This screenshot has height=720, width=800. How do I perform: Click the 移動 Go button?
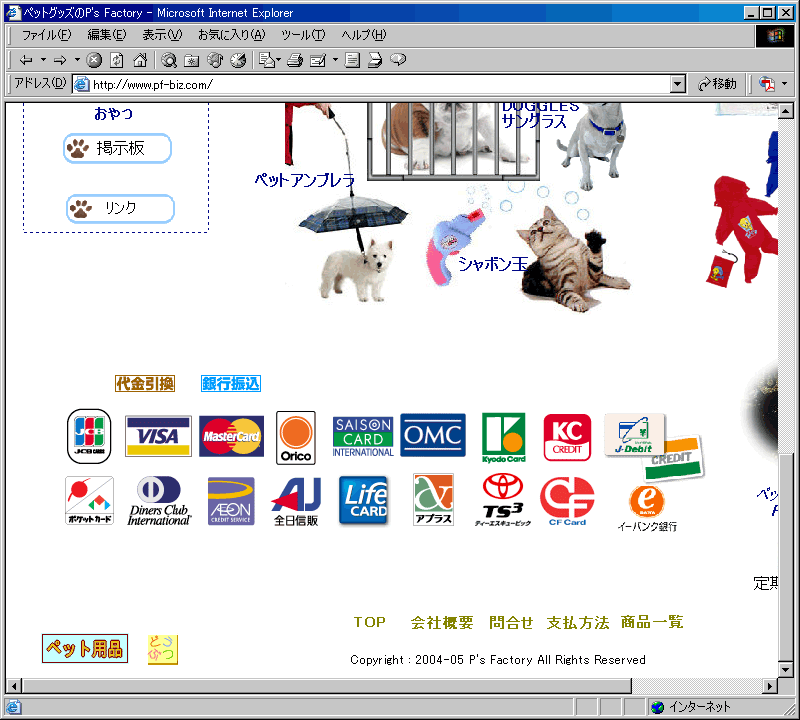[717, 84]
